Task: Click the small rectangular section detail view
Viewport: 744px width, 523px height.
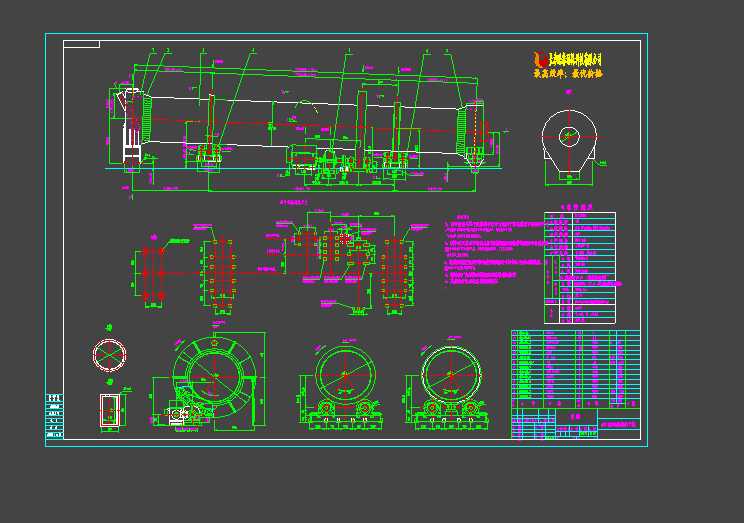Action: point(111,411)
